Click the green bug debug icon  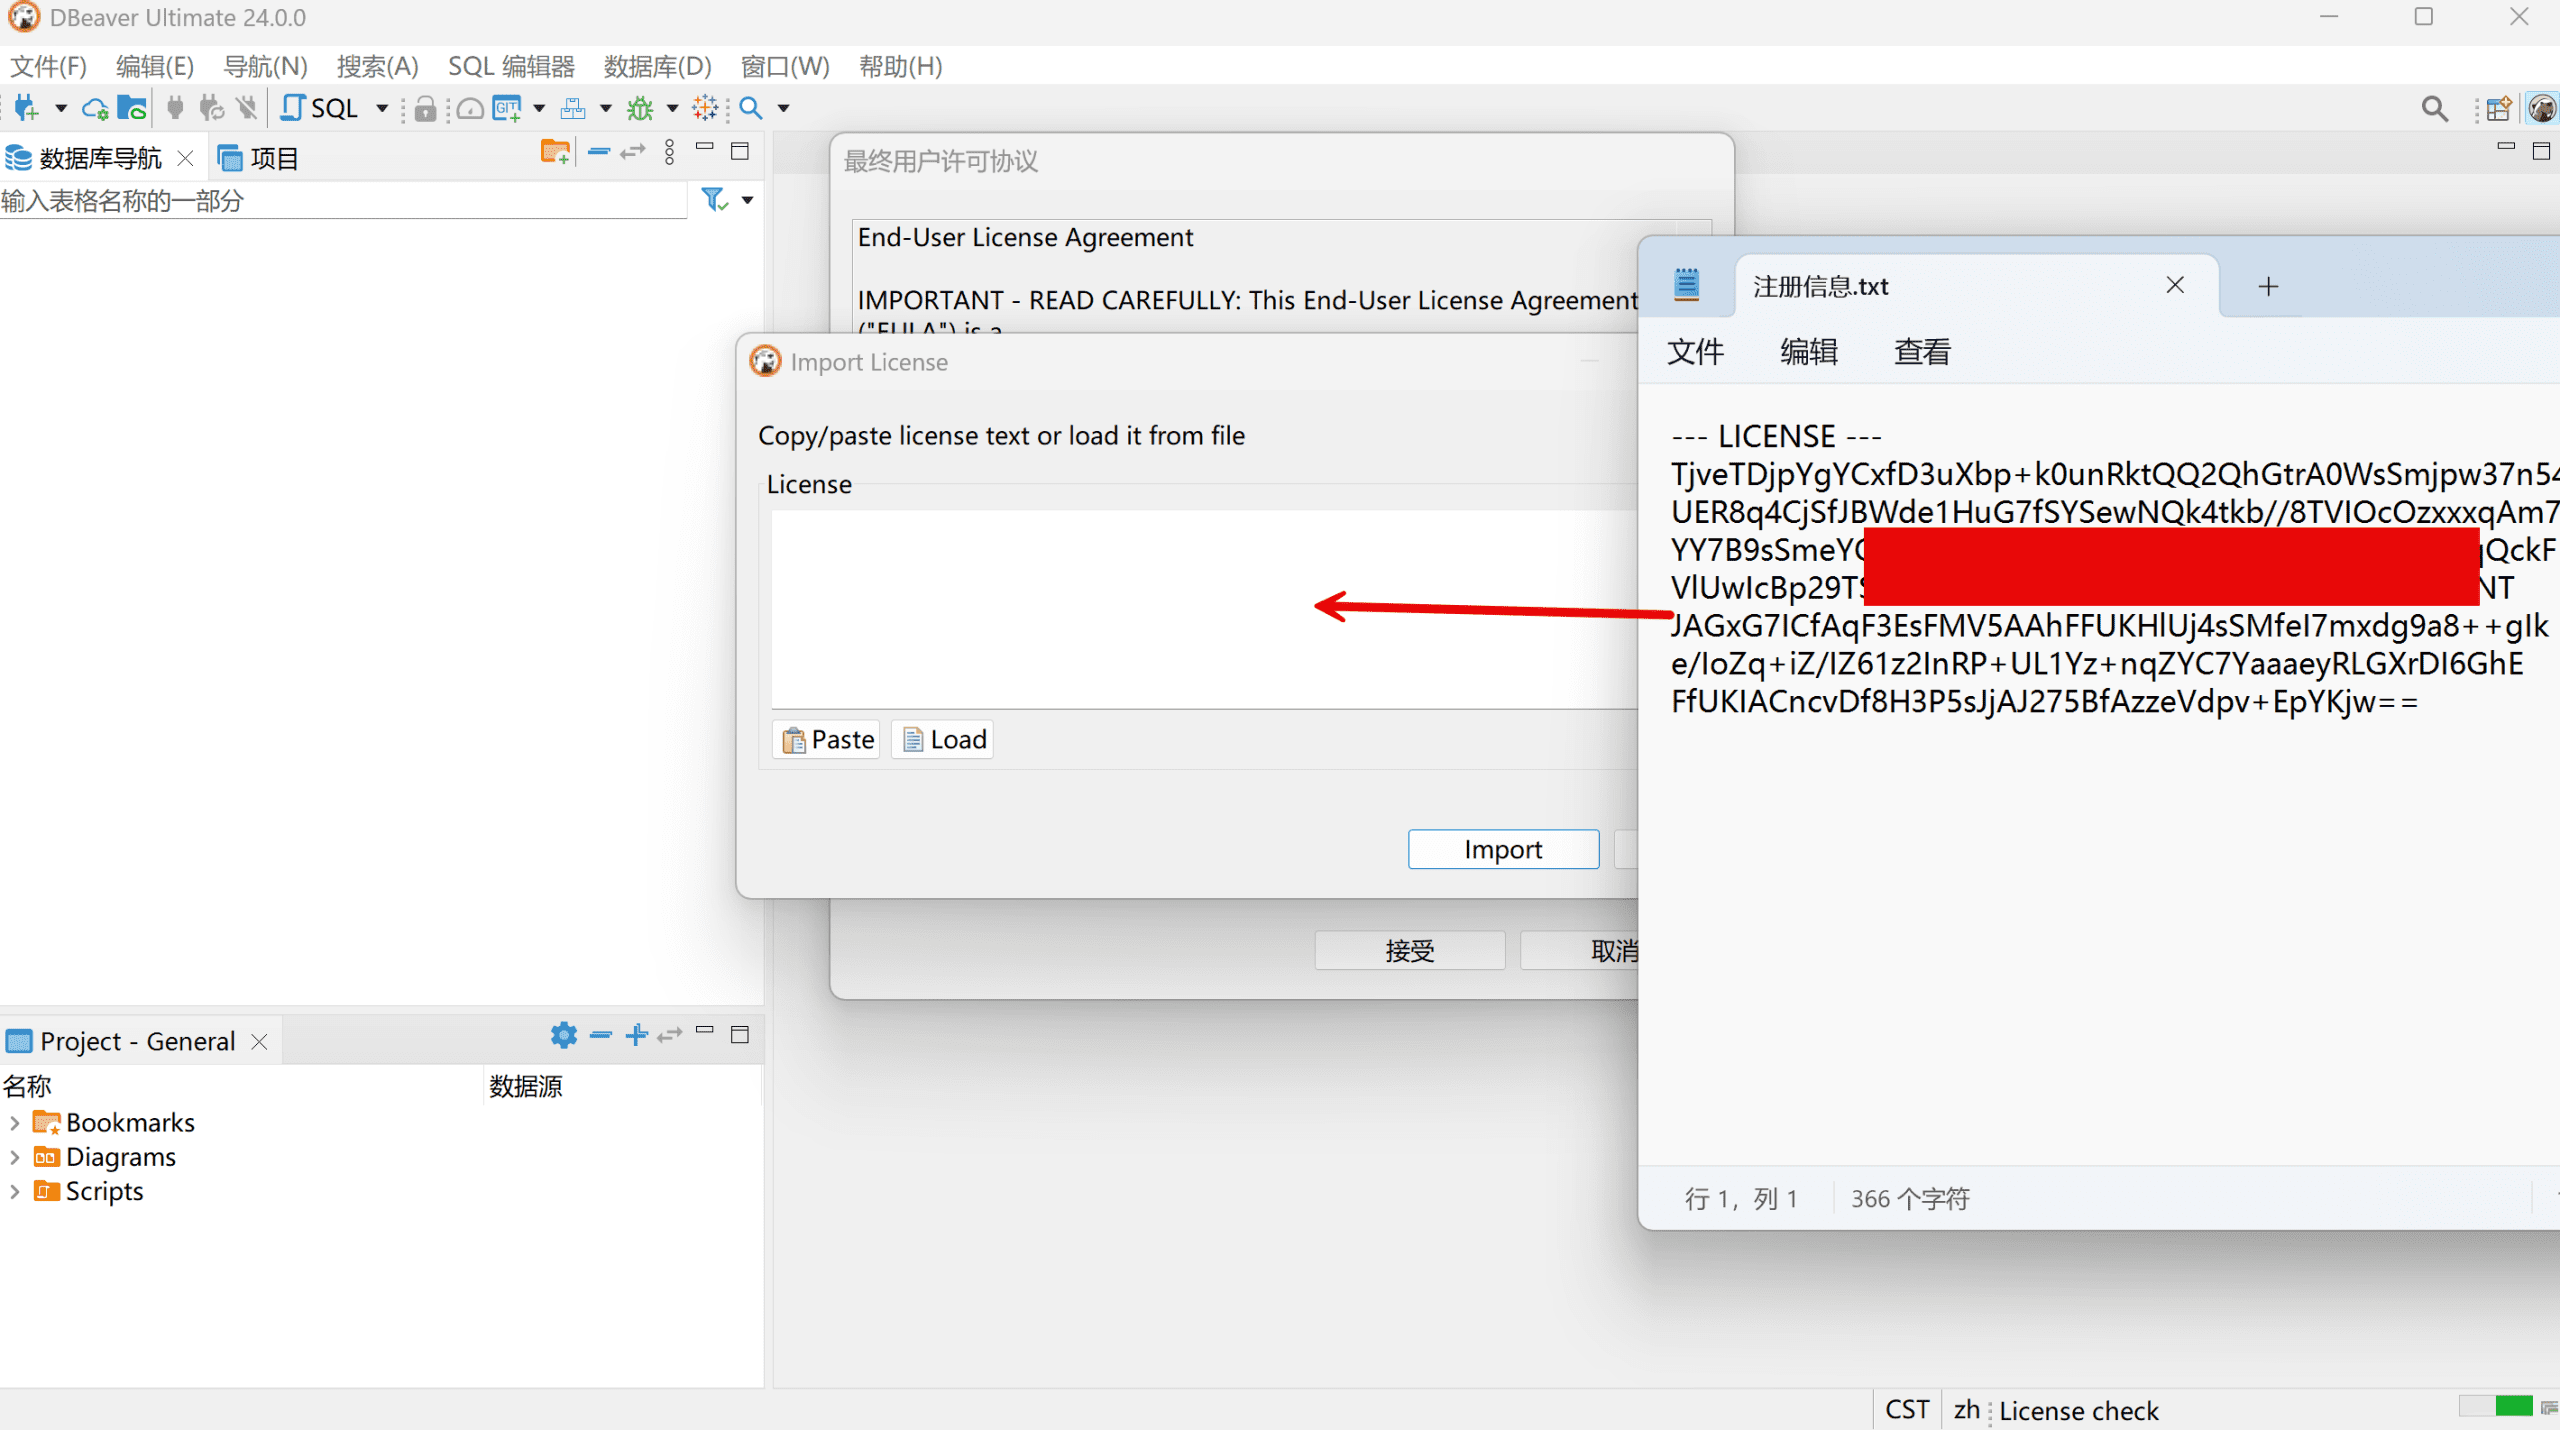[x=640, y=108]
